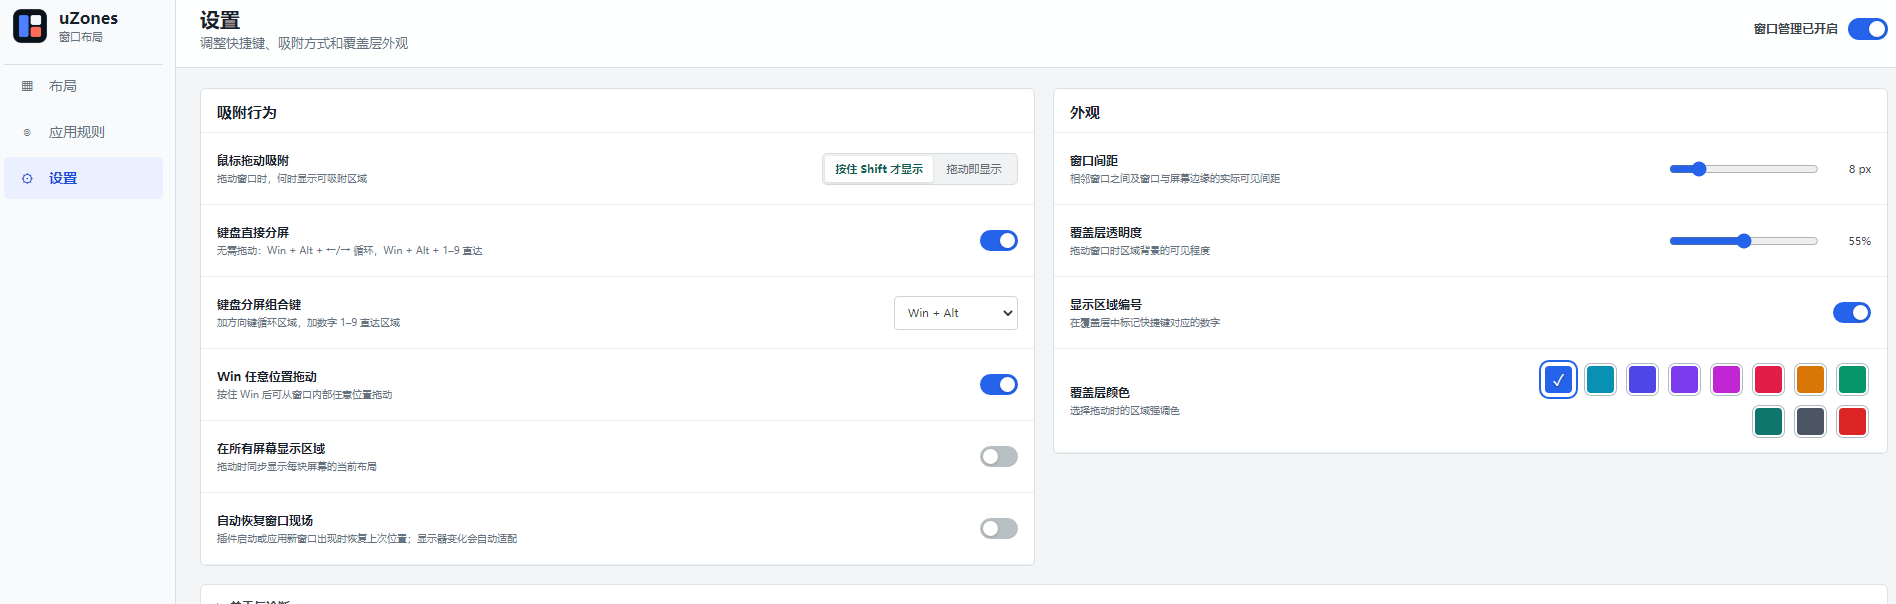Pick the red swatch right of slate gray

tap(1852, 422)
